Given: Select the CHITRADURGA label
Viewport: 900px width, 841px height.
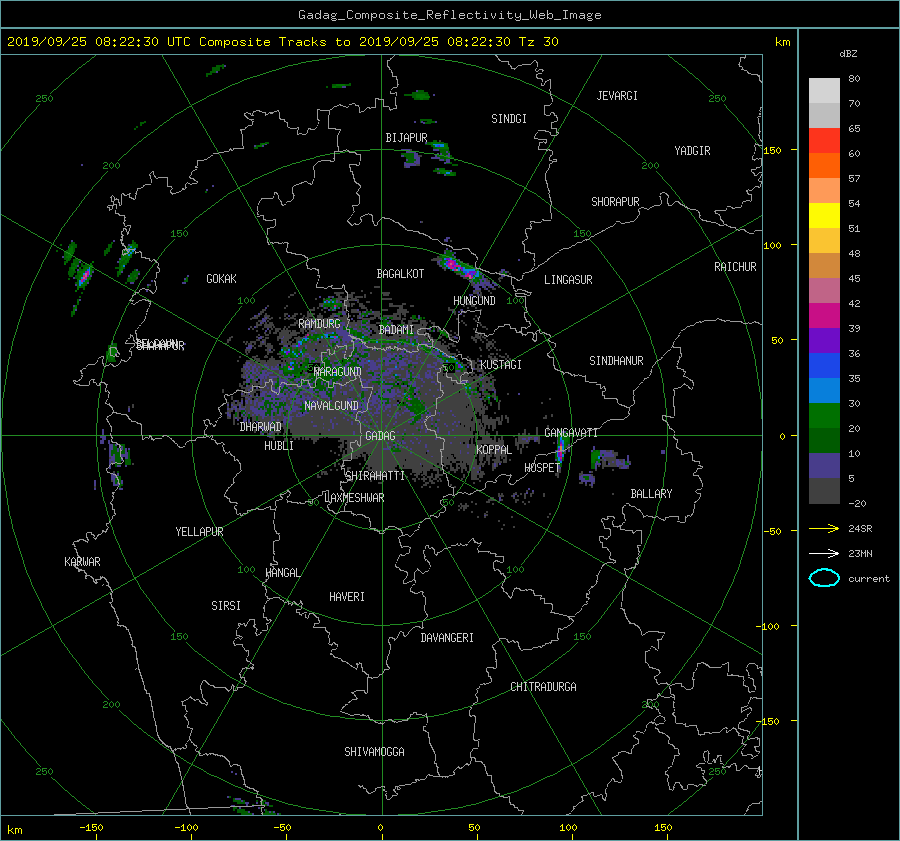Looking at the screenshot, I should pos(543,687).
